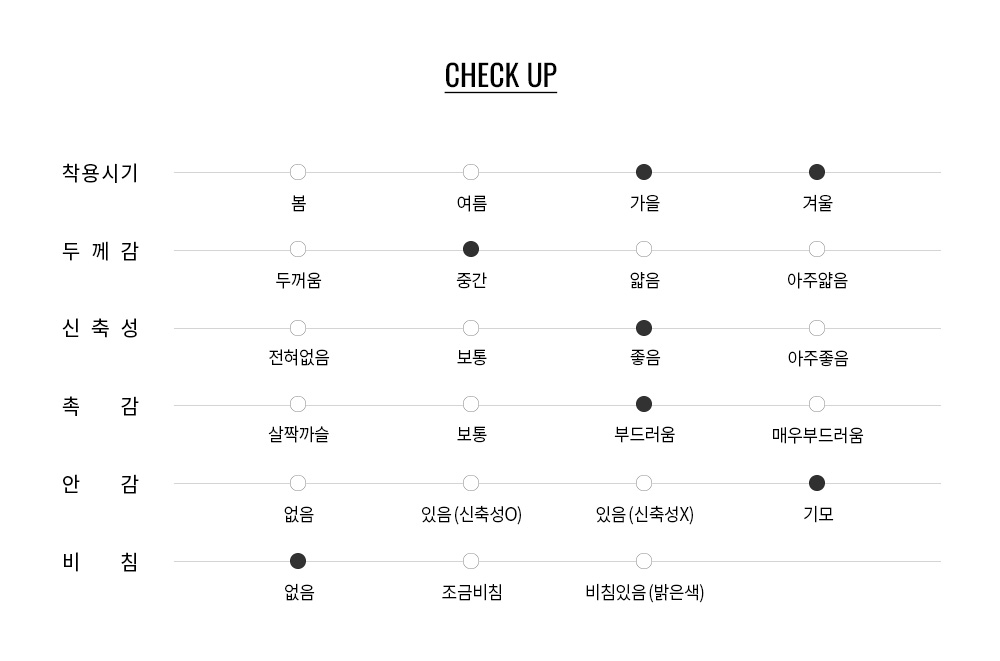
Task: Click the CHECK UP heading
Action: pyautogui.click(x=500, y=76)
